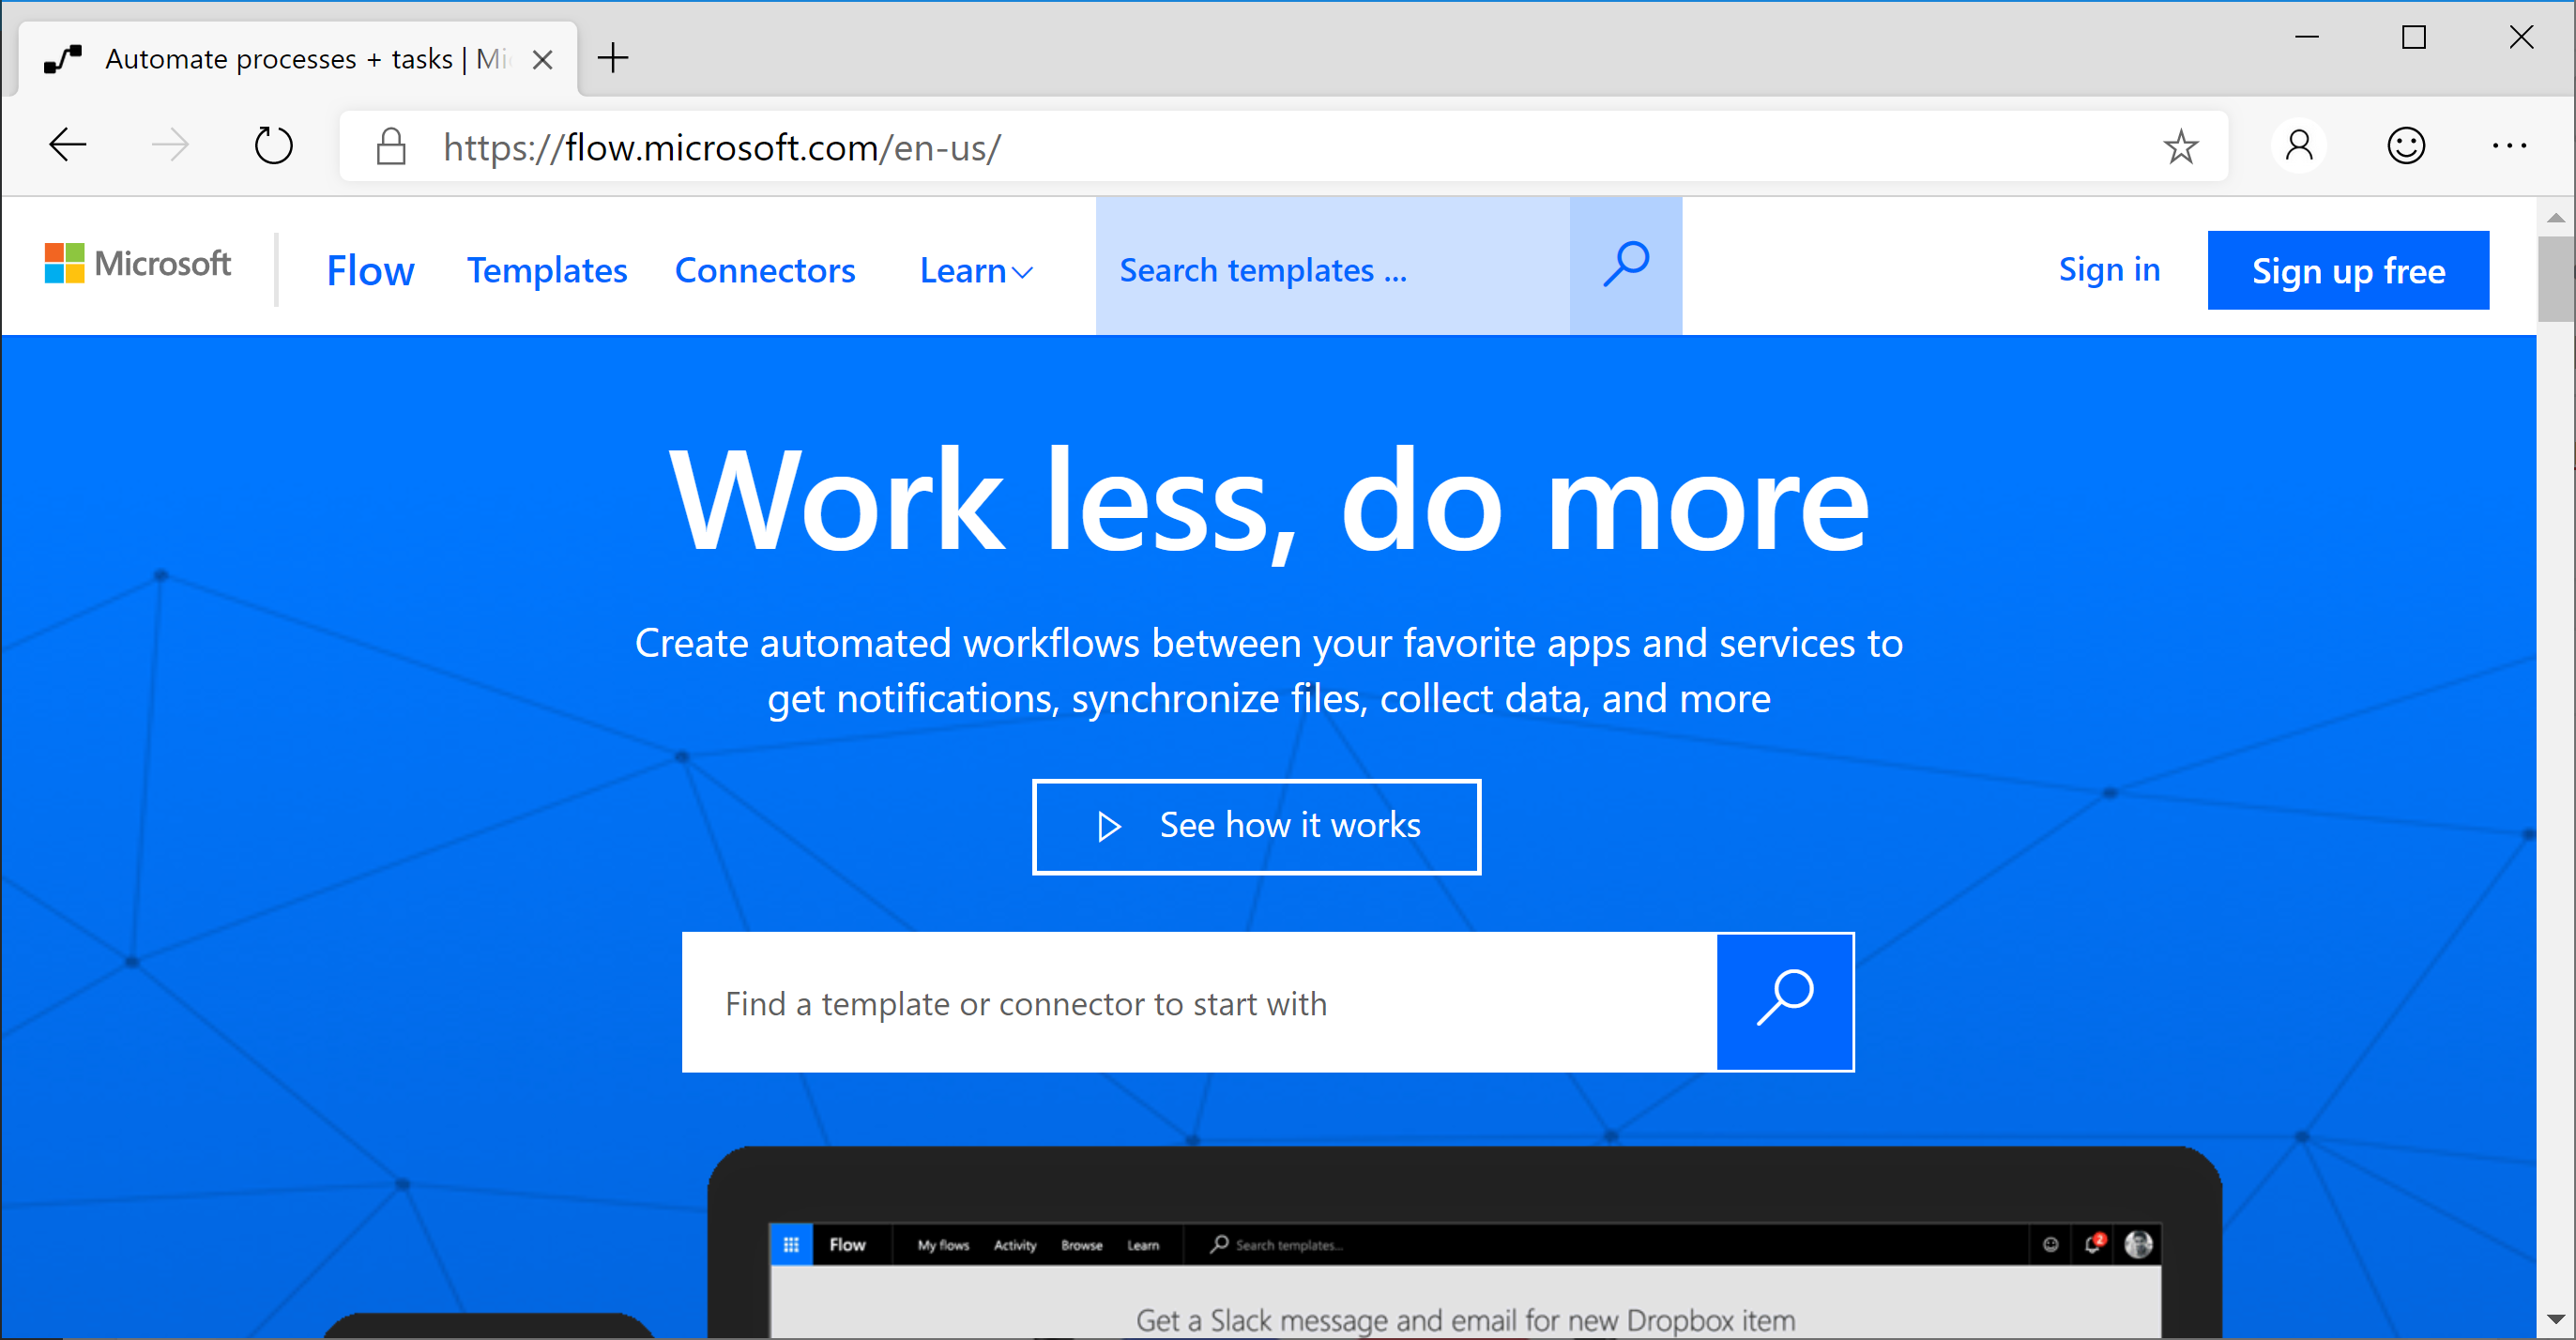This screenshot has width=2576, height=1340.
Task: Click the Sign up free button
Action: pyautogui.click(x=2347, y=271)
